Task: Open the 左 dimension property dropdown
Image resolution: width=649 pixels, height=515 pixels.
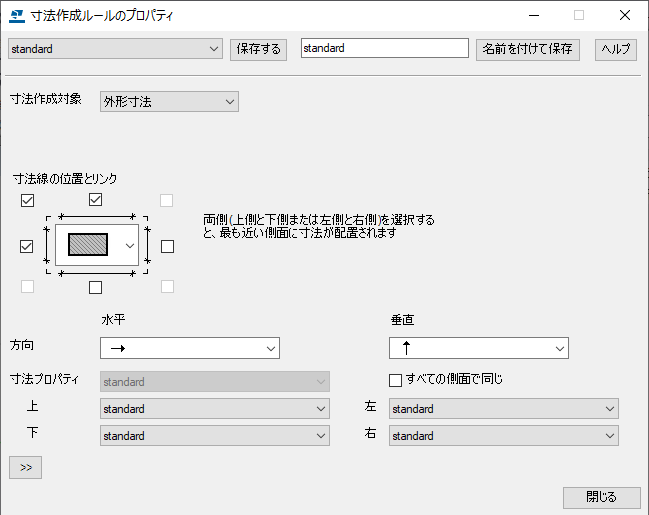Action: (503, 409)
